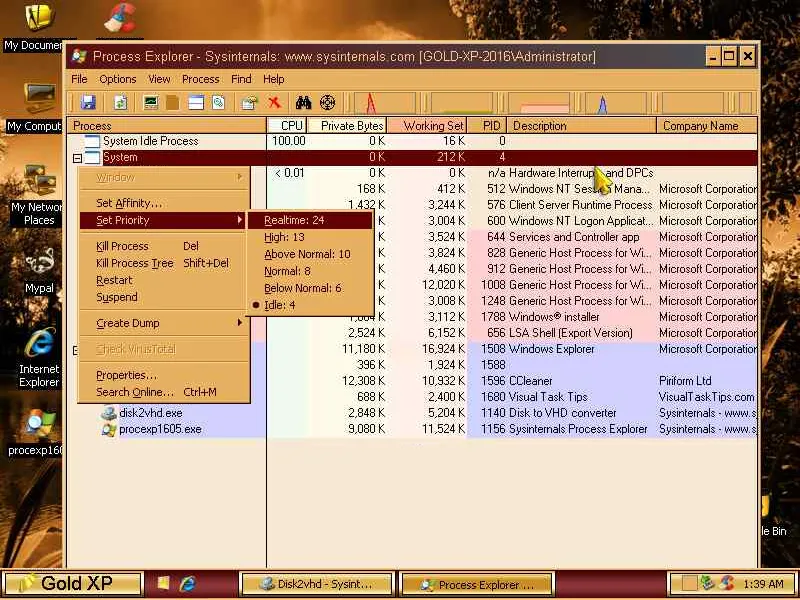Open the Set Priority submenu
This screenshot has width=800, height=600.
pyautogui.click(x=163, y=220)
